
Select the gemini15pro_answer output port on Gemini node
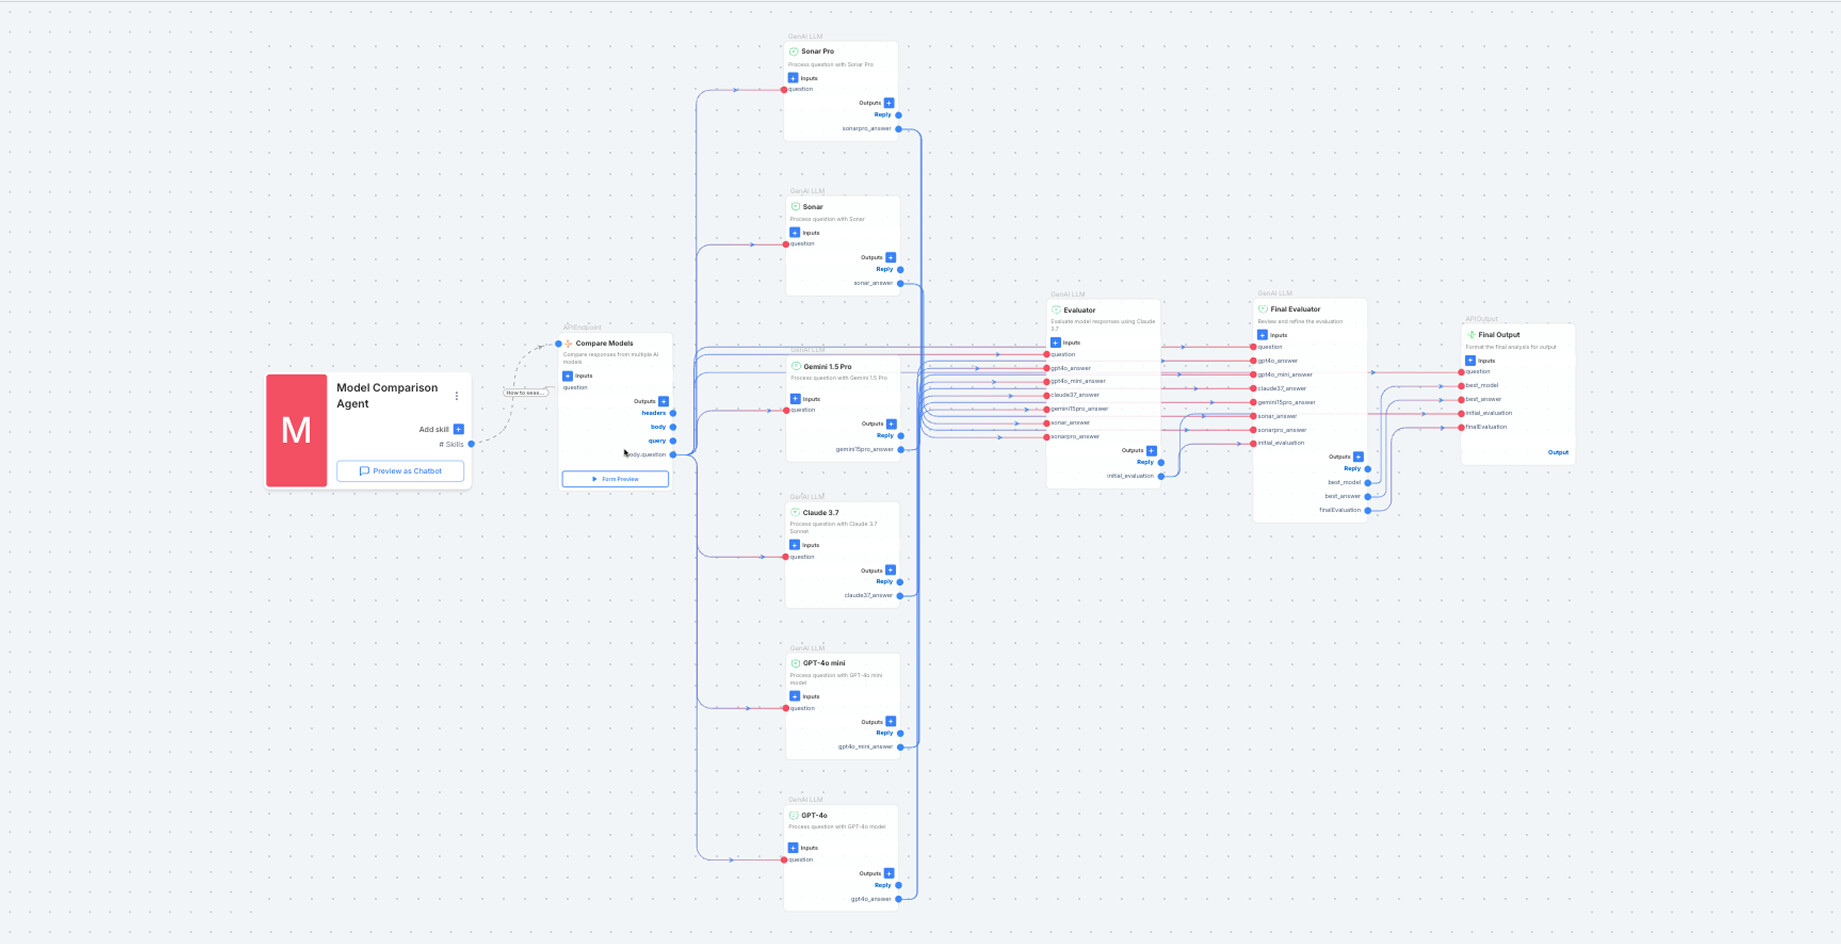coord(901,450)
